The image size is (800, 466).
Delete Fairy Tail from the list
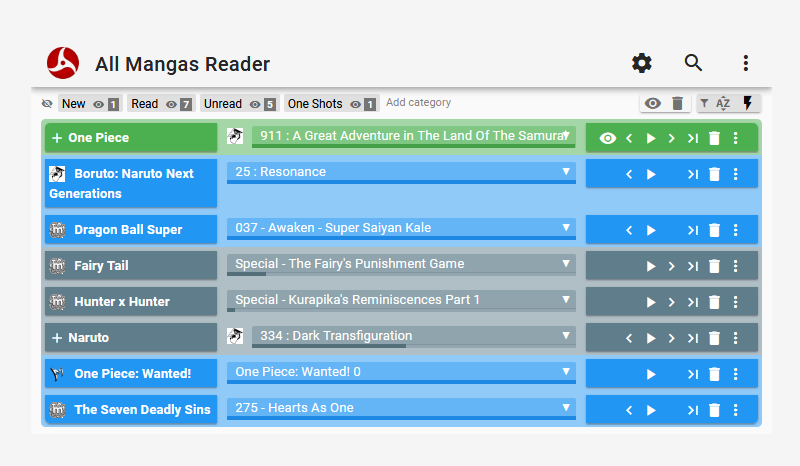(x=714, y=266)
